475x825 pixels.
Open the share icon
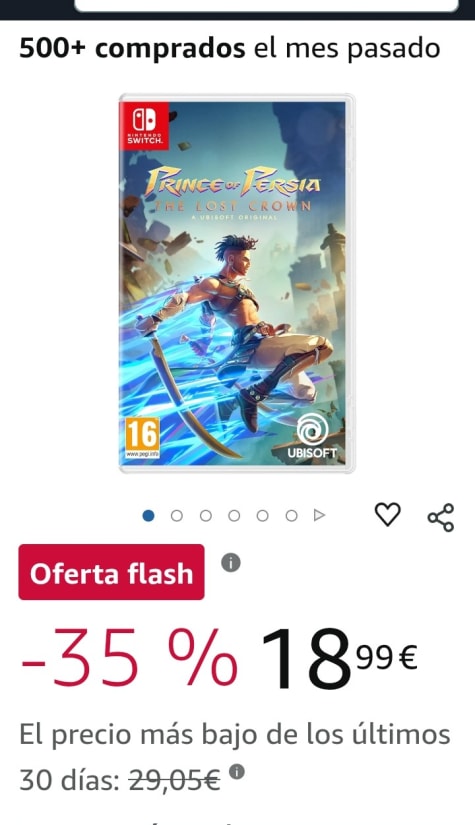(441, 517)
